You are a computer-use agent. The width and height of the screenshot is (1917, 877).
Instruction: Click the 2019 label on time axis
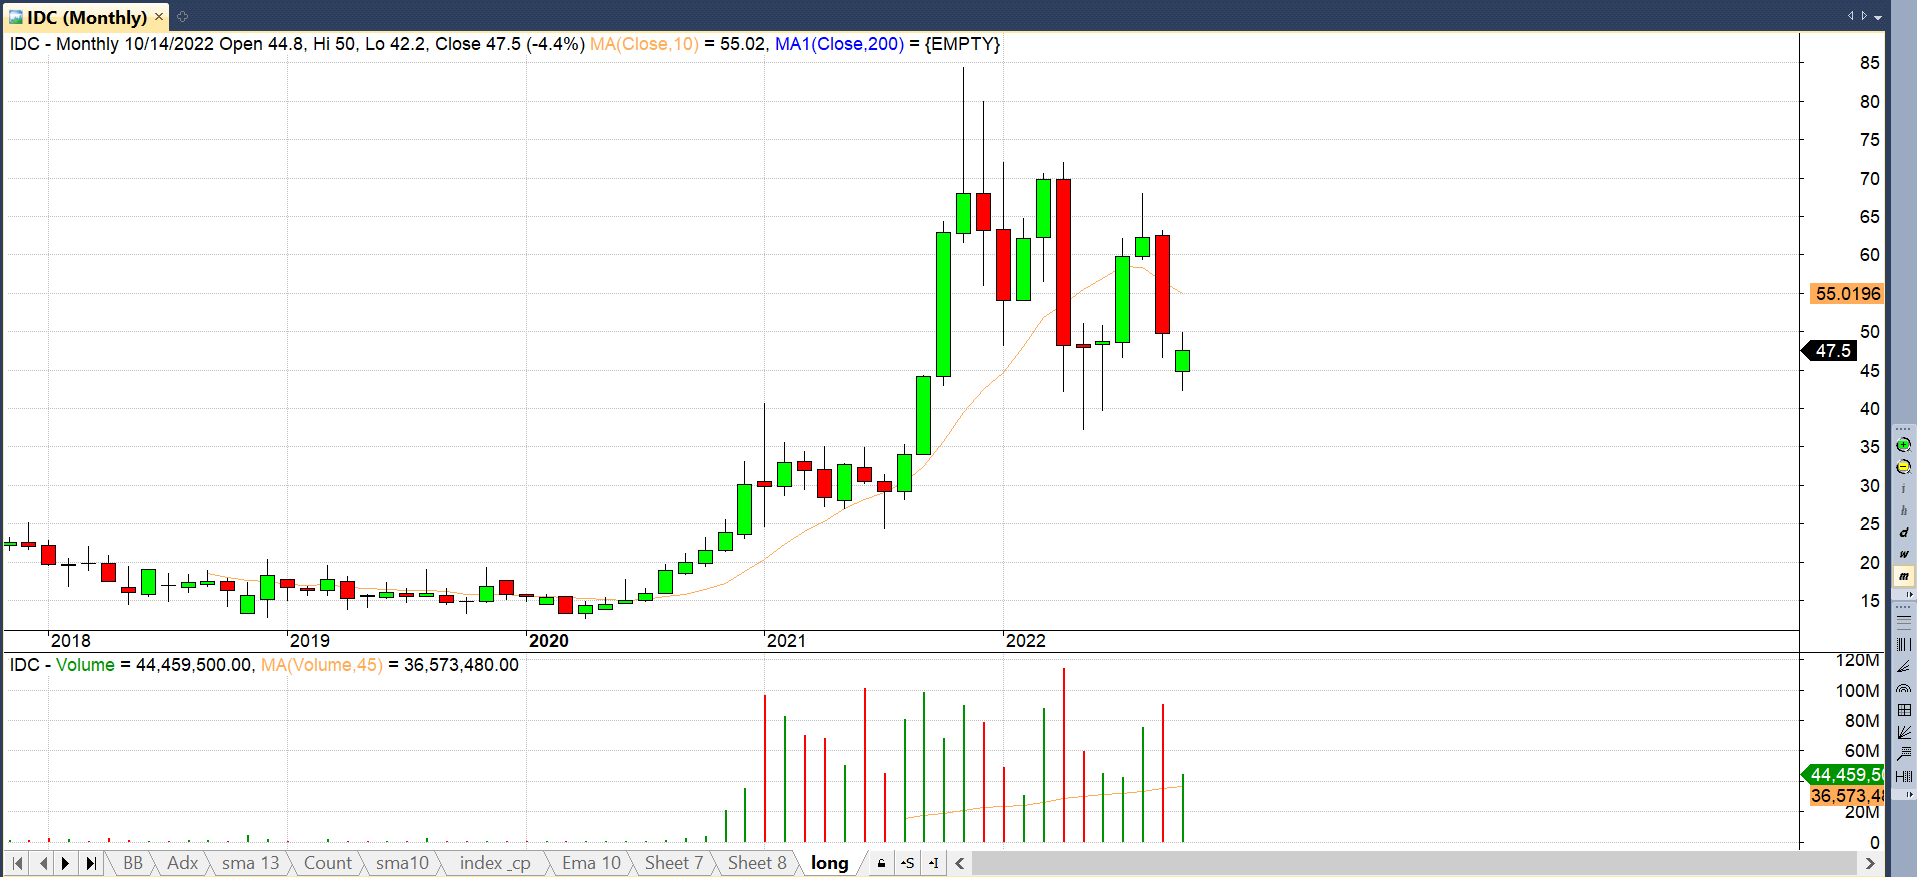309,641
